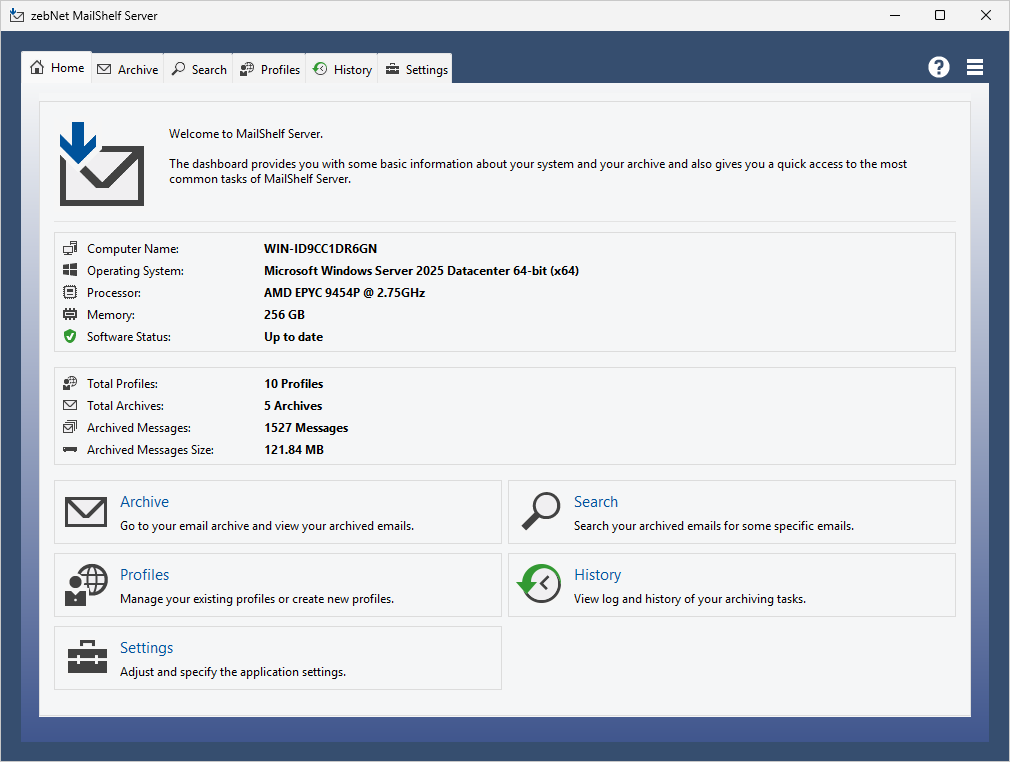Switch to the Archive tab
1010x762 pixels.
point(128,69)
